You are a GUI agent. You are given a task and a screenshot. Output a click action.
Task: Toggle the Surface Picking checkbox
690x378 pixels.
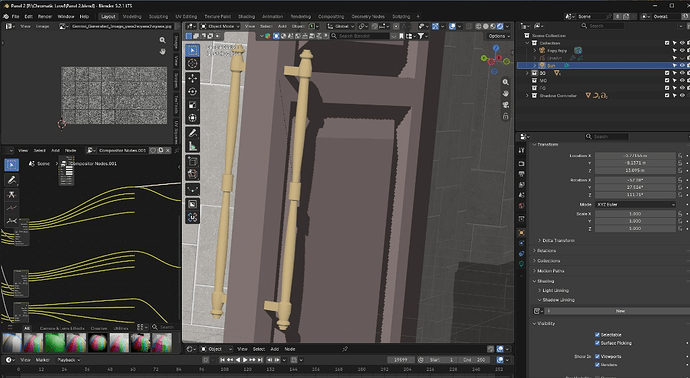[x=597, y=343]
